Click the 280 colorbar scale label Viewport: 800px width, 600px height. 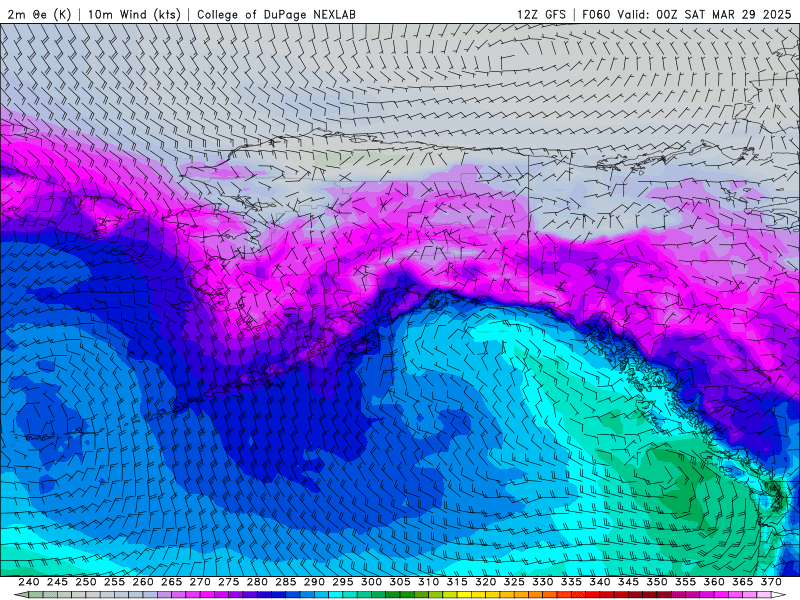pyautogui.click(x=257, y=582)
